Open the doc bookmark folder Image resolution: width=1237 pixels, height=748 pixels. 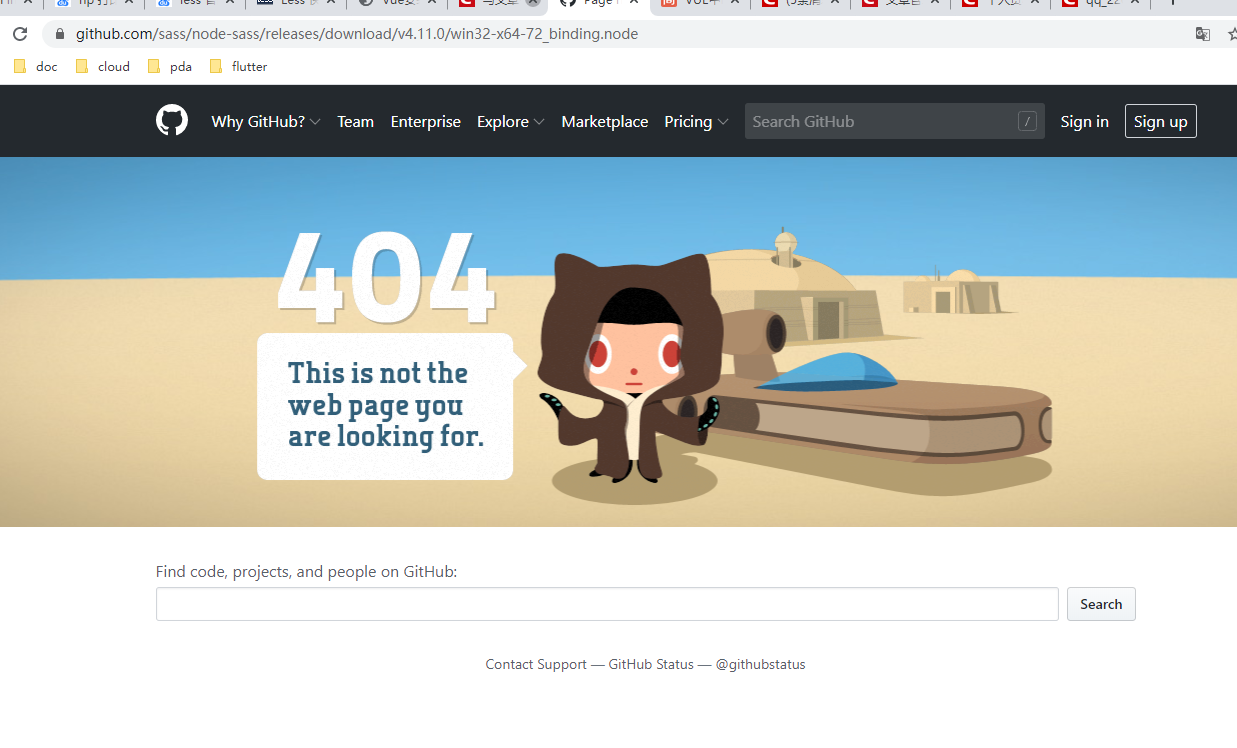point(36,67)
